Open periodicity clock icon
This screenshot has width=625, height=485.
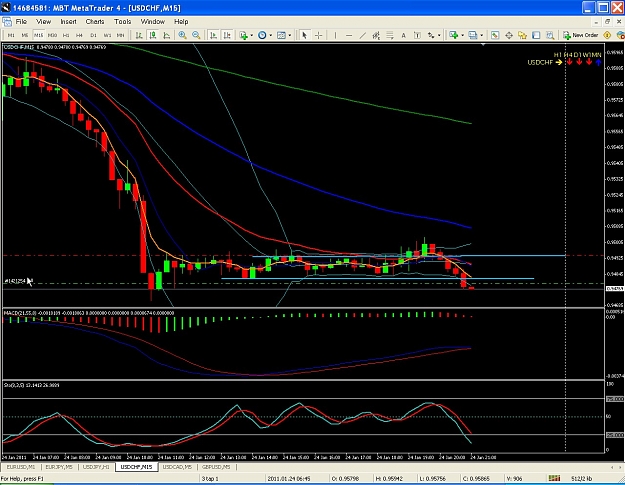pyautogui.click(x=262, y=35)
